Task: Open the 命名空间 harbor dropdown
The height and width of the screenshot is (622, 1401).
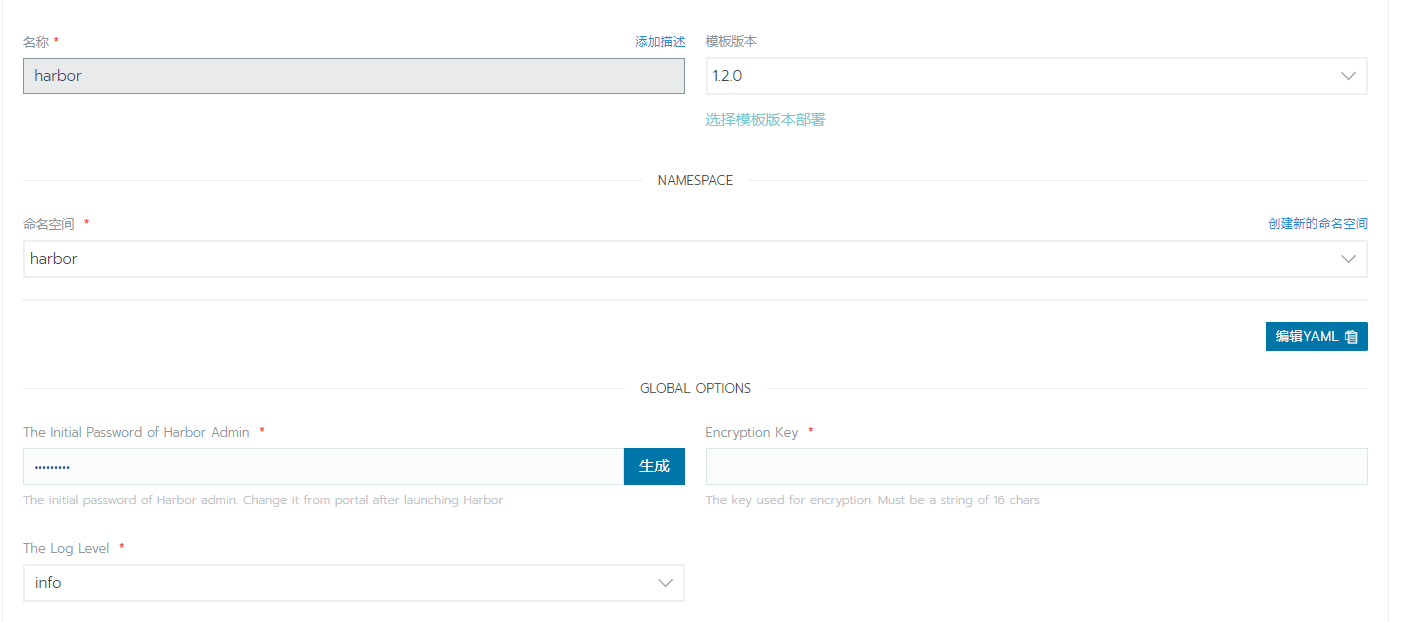Action: [x=695, y=259]
